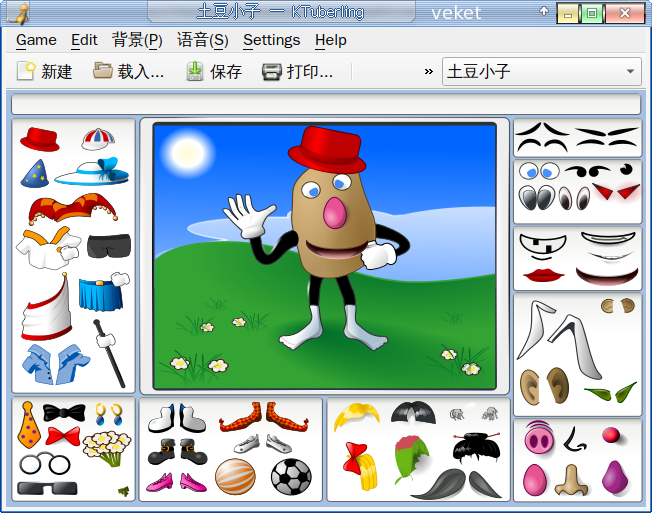Expand the toolbar overflow chevron »
The width and height of the screenshot is (652, 513).
tap(428, 72)
